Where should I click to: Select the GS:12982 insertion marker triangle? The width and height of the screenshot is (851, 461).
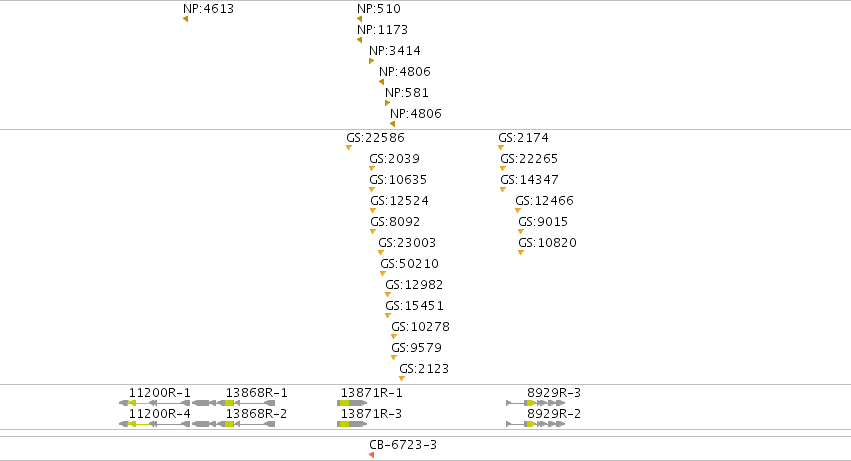coord(388,294)
